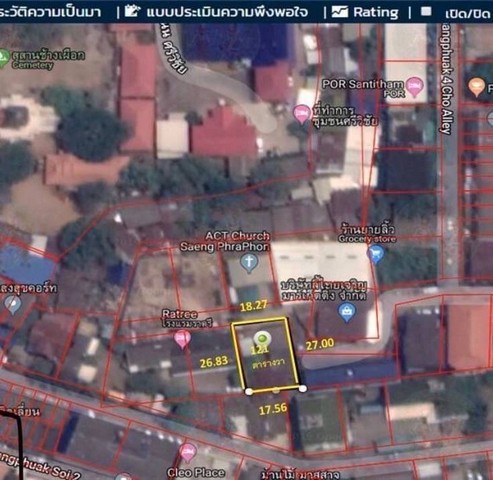This screenshot has width=493, height=480.
Task: Click the blue shopping bag company pin
Action: click(347, 313)
